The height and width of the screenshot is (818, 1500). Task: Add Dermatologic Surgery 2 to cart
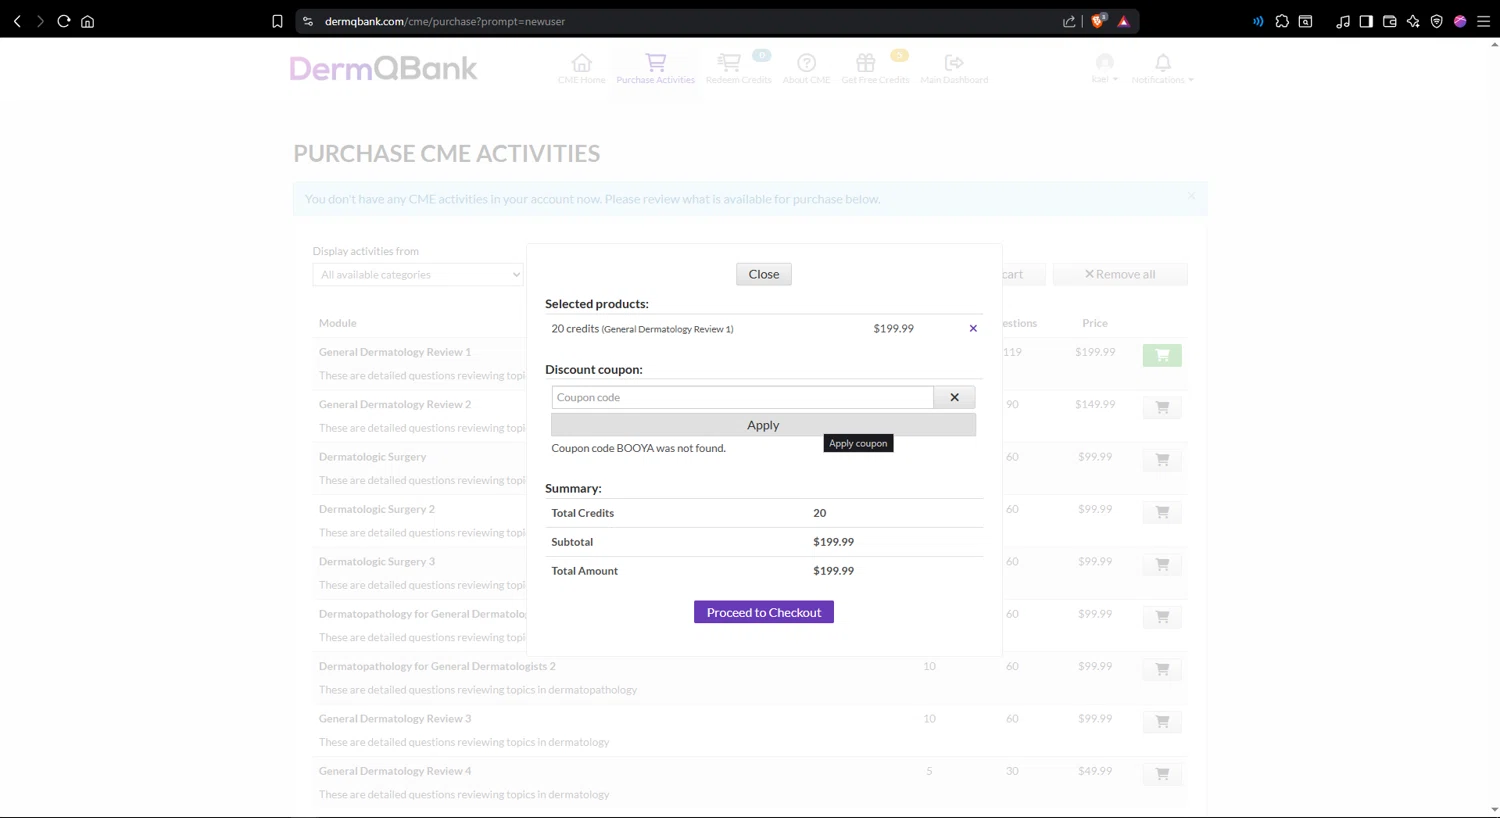point(1162,512)
